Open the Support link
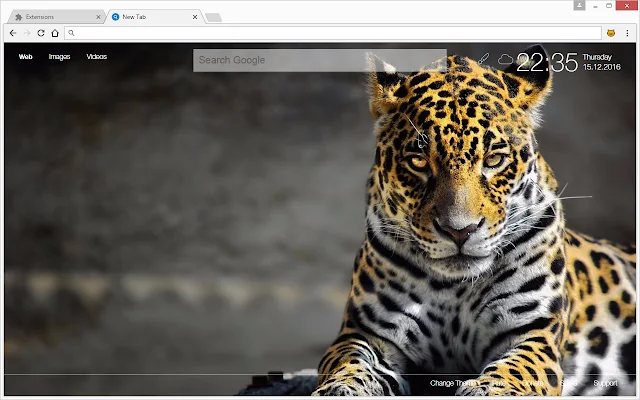 pyautogui.click(x=605, y=383)
